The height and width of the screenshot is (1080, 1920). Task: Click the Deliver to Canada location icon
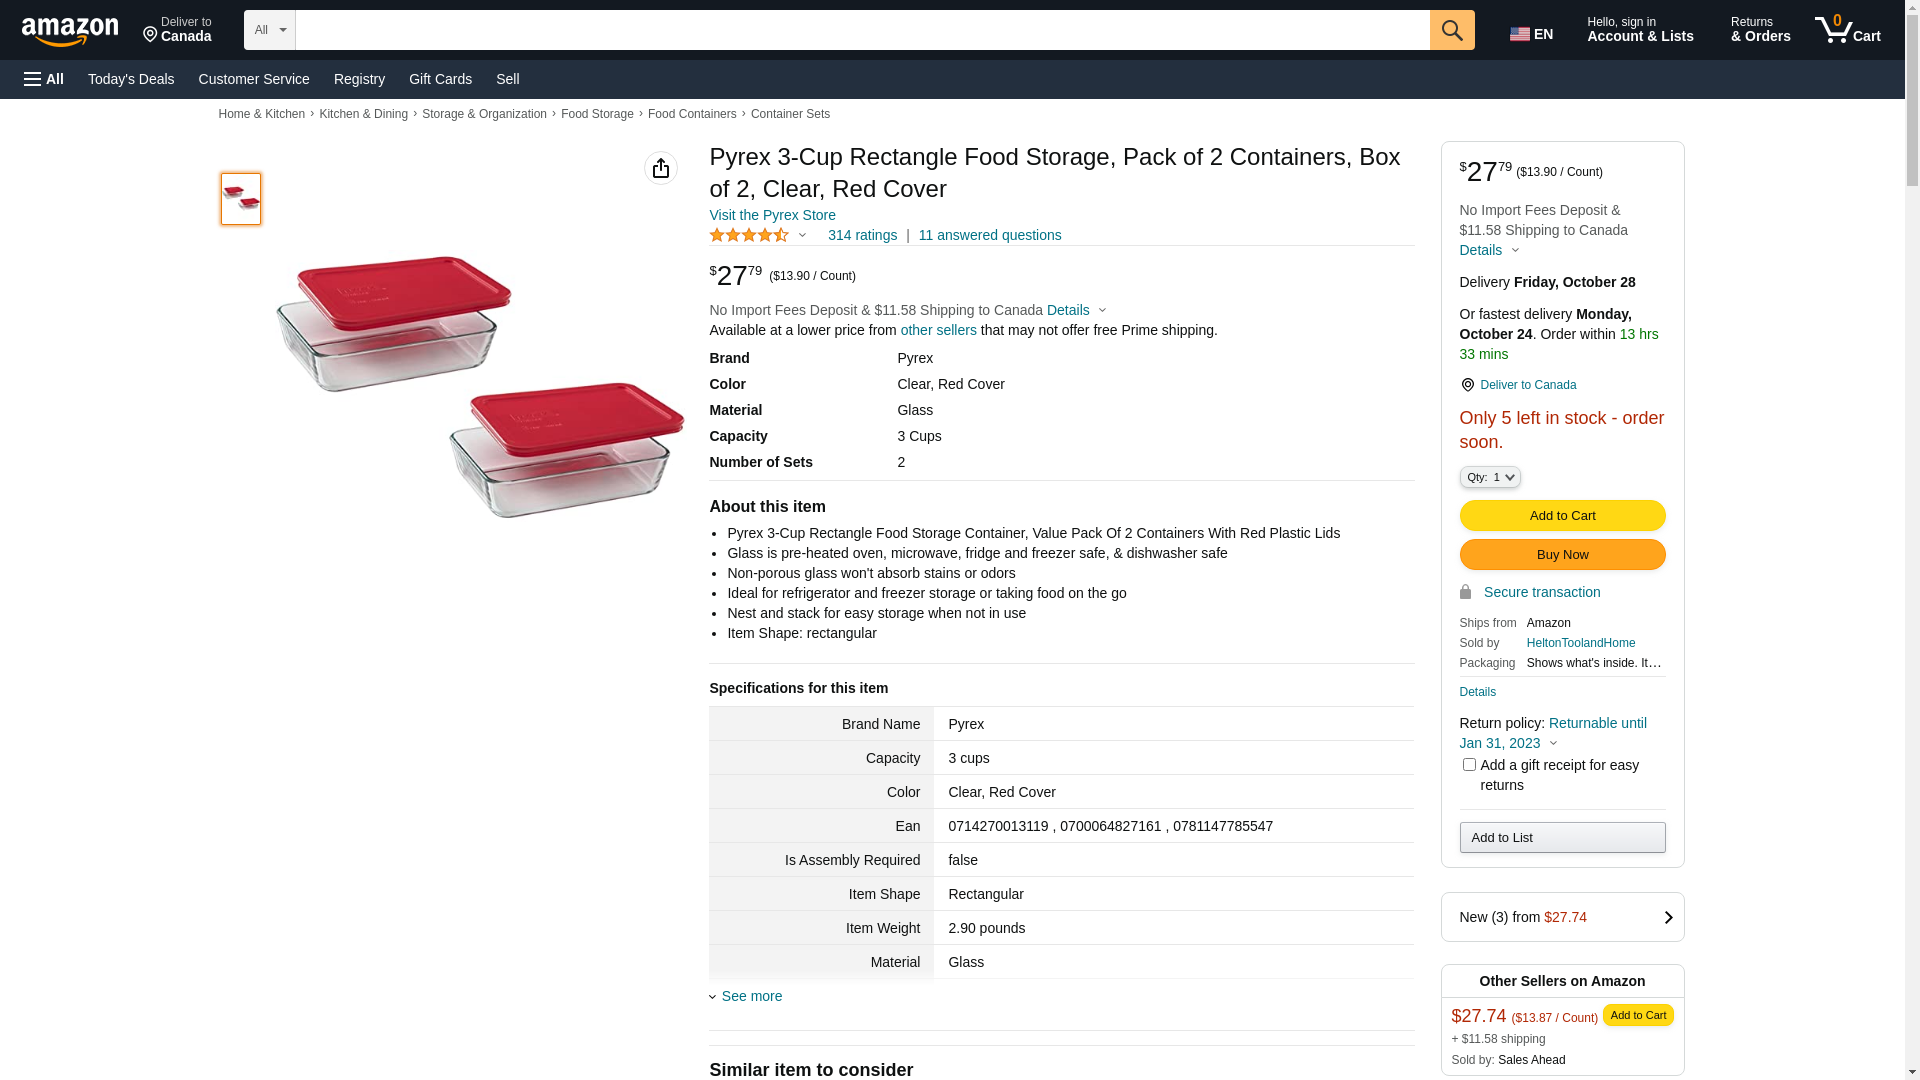[x=1468, y=385]
